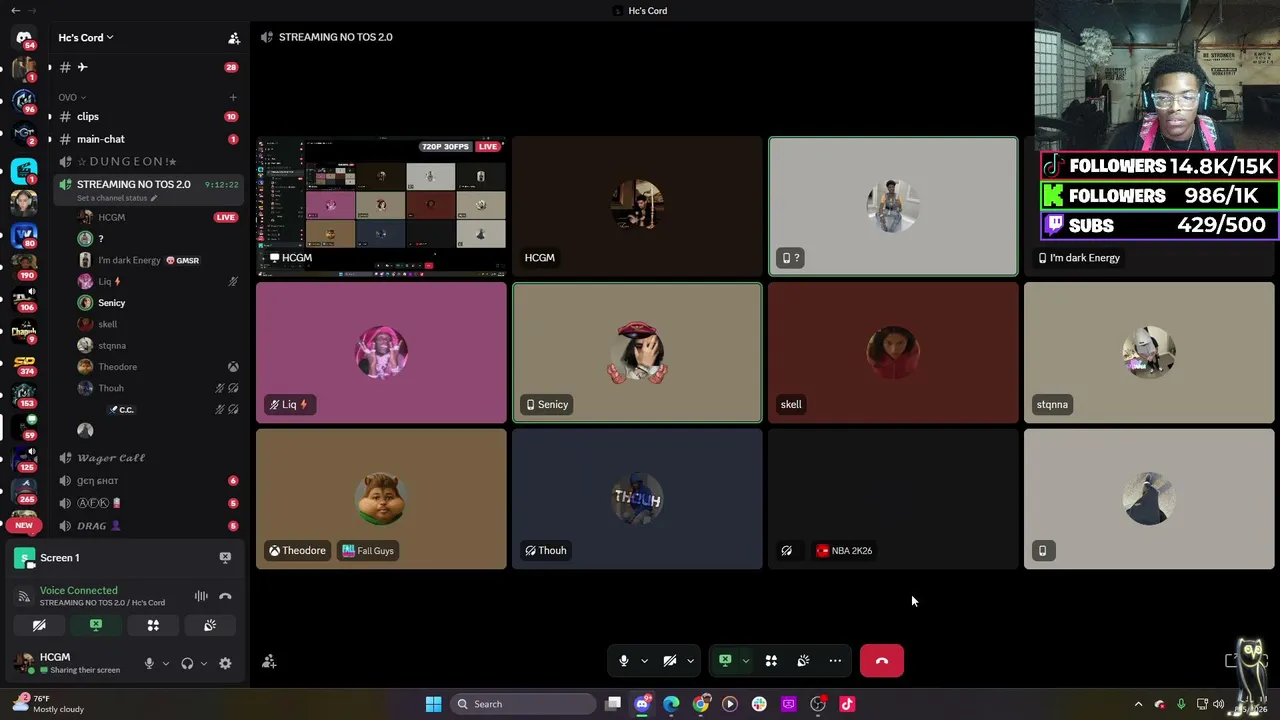Mute microphone in user panel
This screenshot has height=720, width=1280.
(149, 663)
